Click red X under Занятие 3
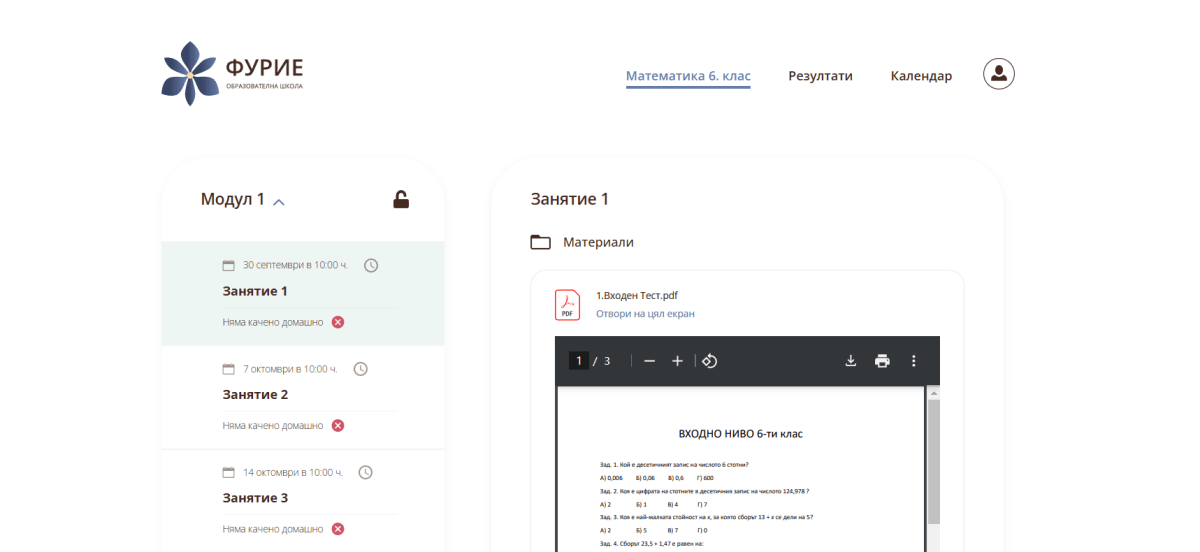Image resolution: width=1200 pixels, height=552 pixels. pos(338,529)
